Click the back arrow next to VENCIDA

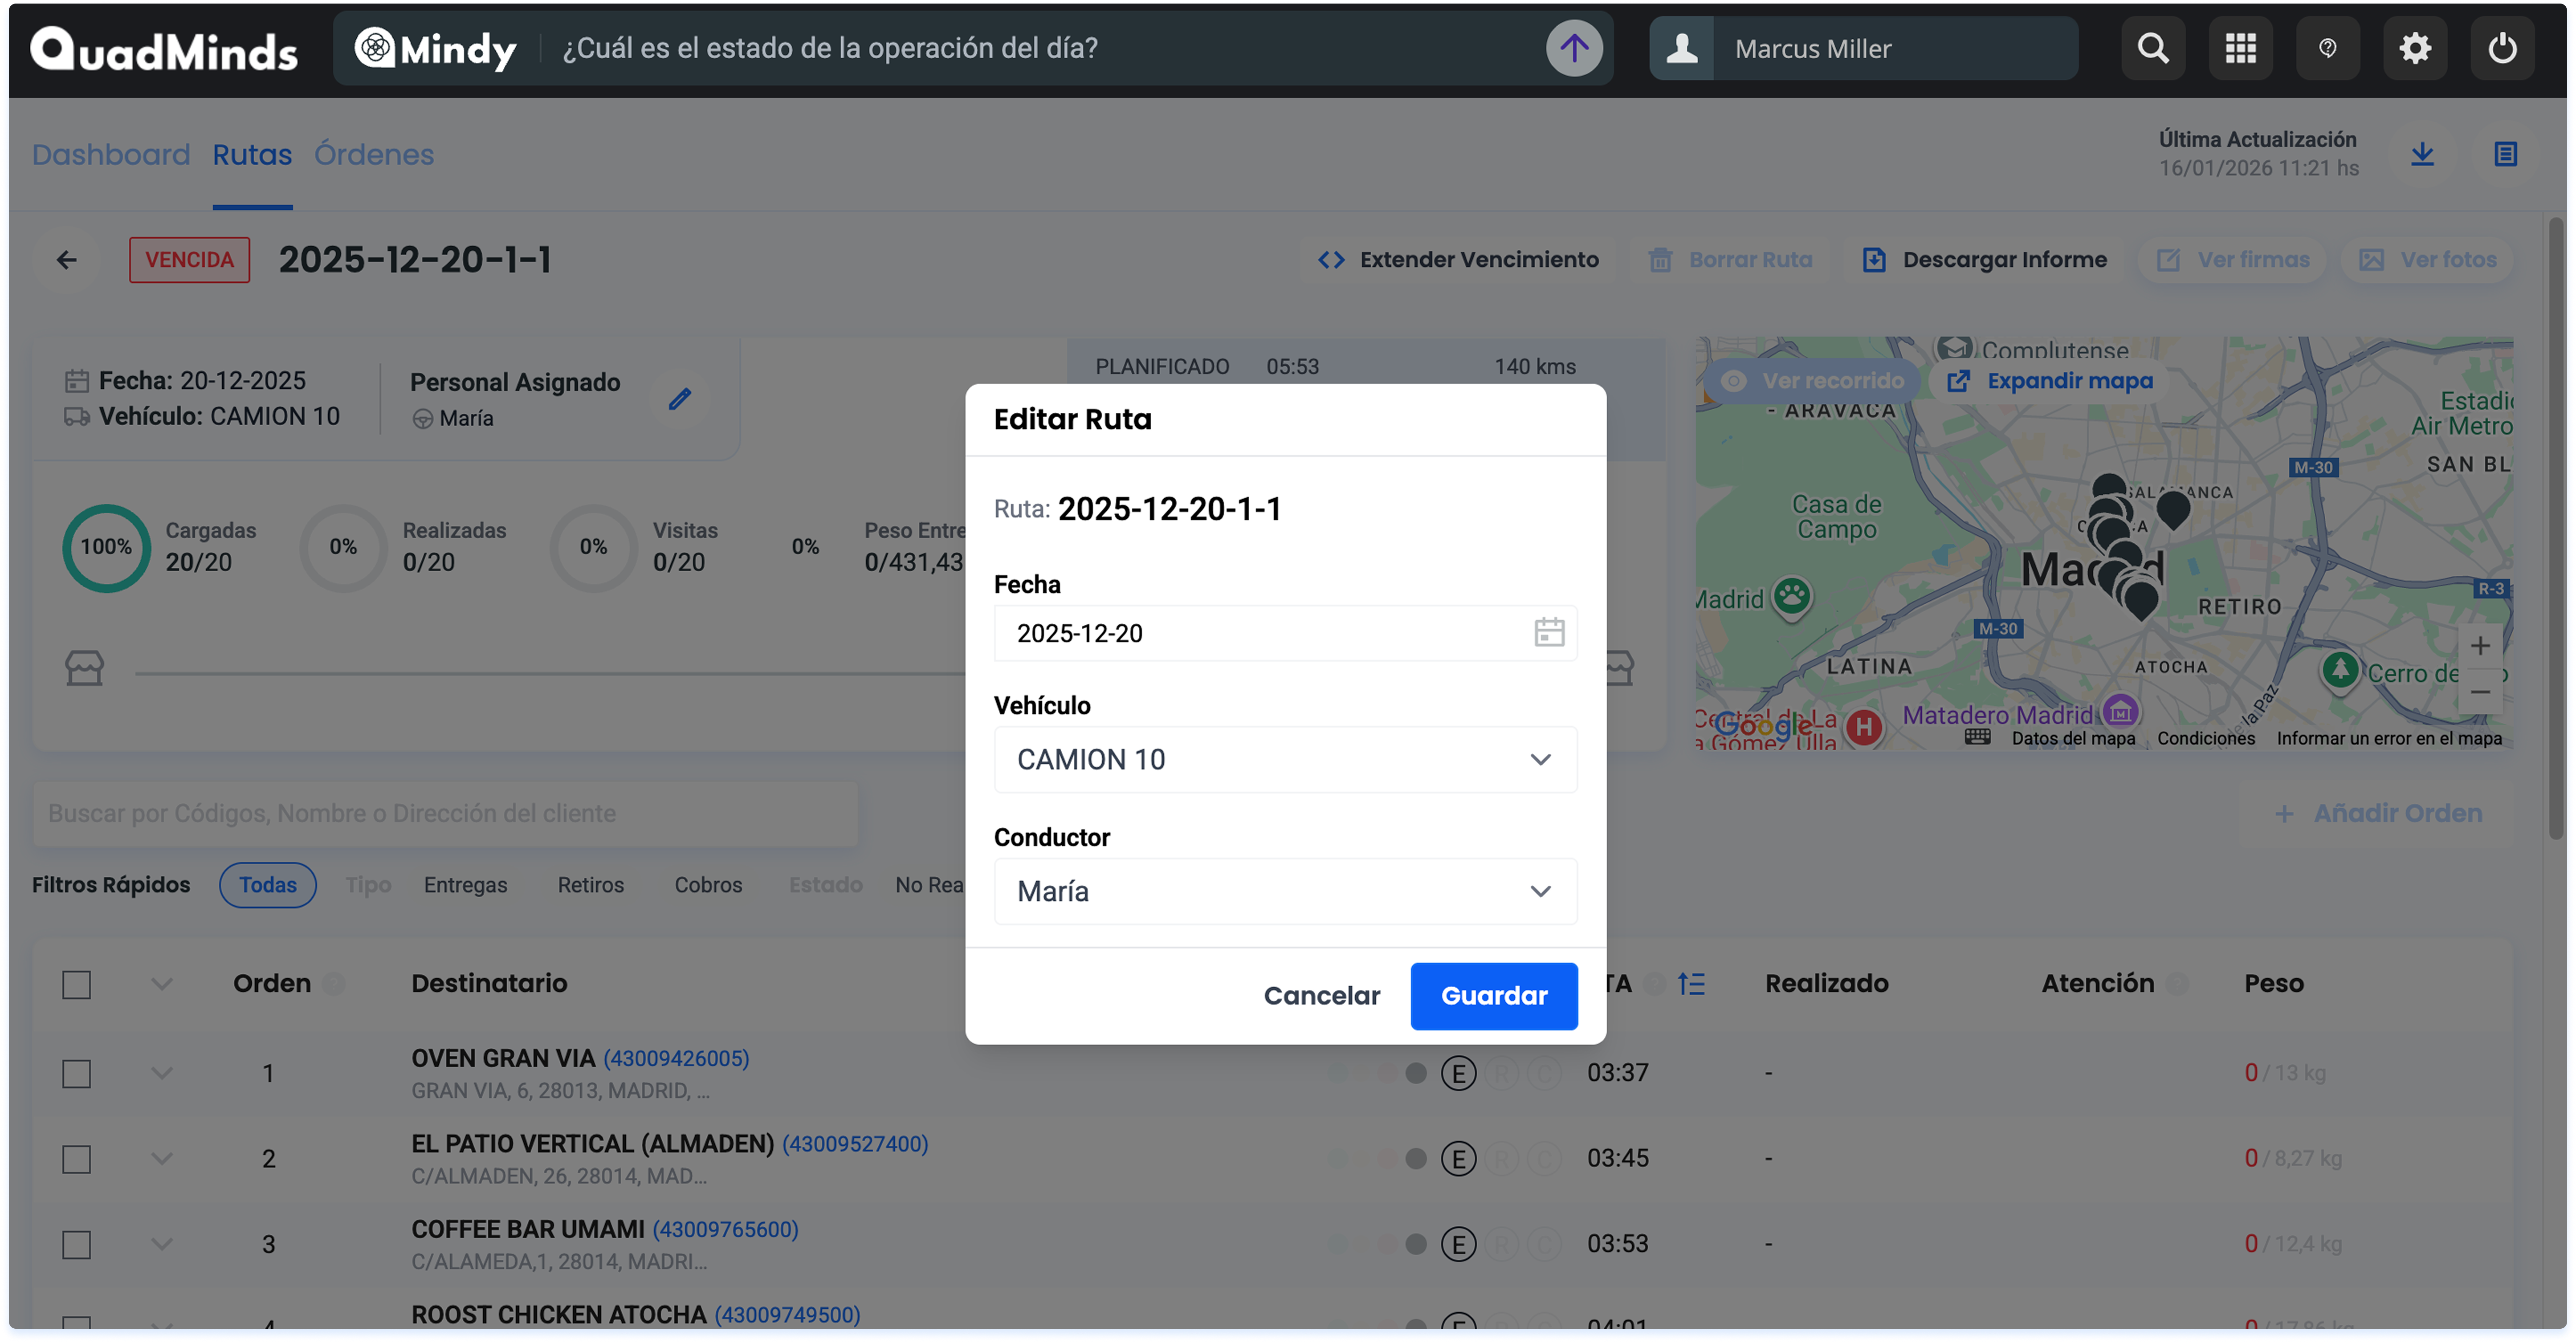coord(67,260)
